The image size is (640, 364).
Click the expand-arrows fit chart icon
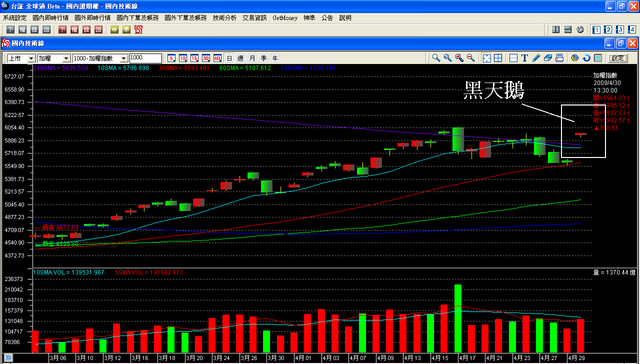(487, 58)
